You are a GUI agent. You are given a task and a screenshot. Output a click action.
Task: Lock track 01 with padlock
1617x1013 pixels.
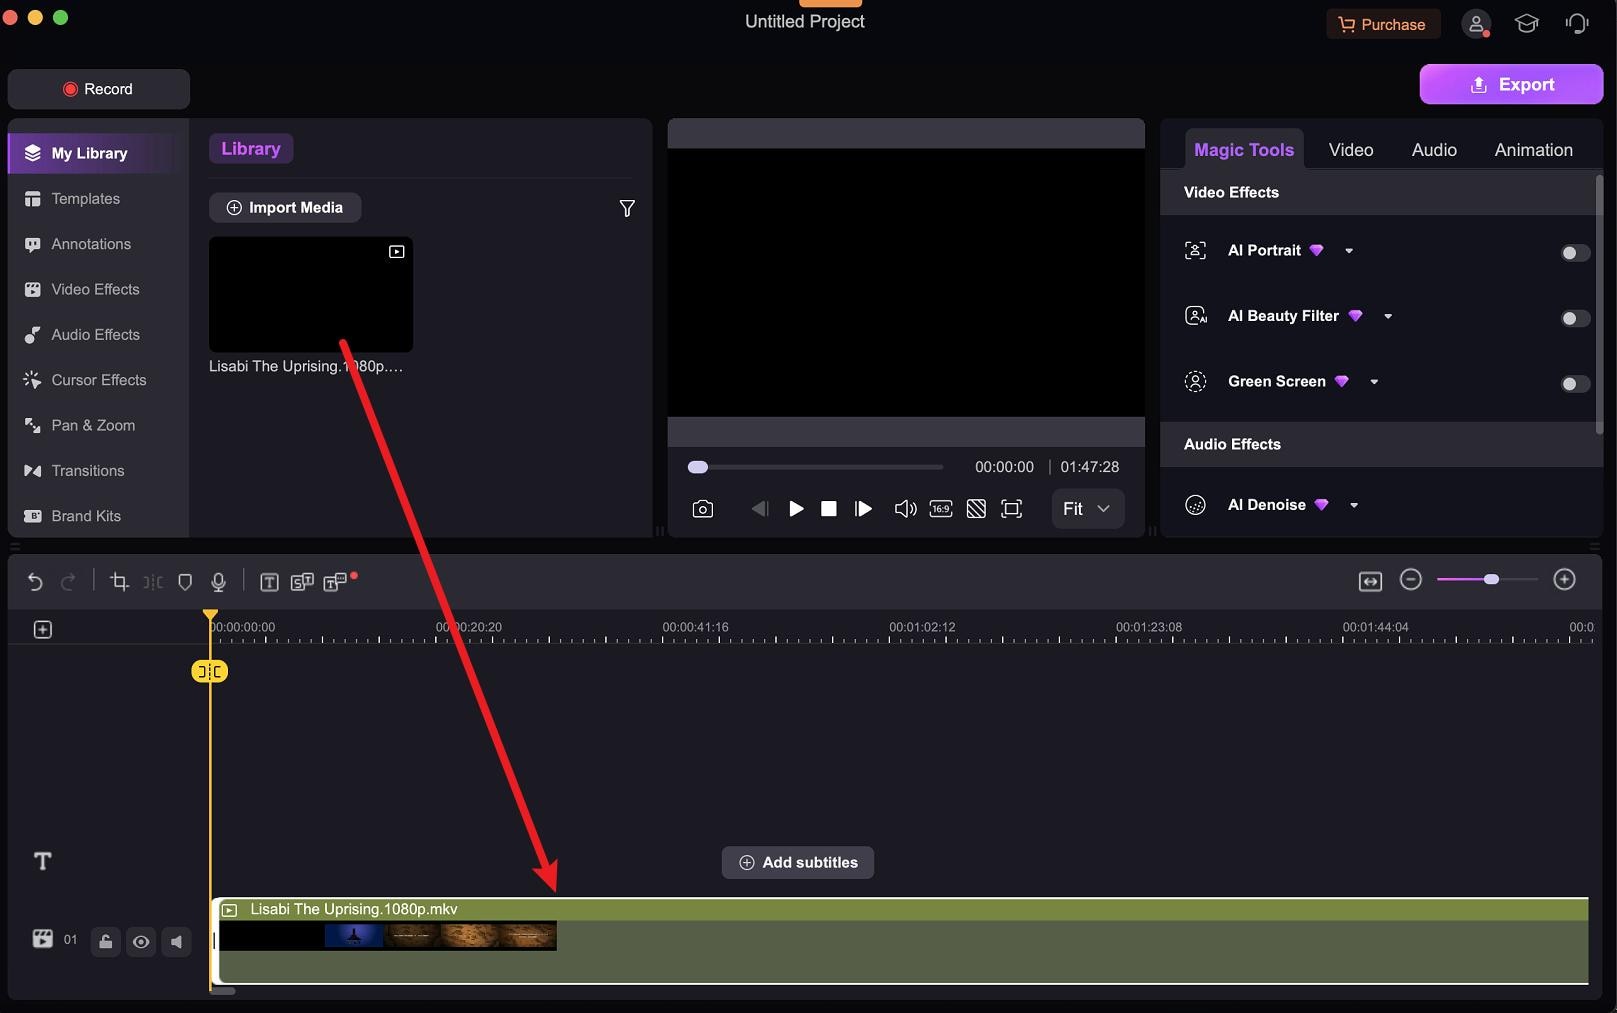coord(106,941)
